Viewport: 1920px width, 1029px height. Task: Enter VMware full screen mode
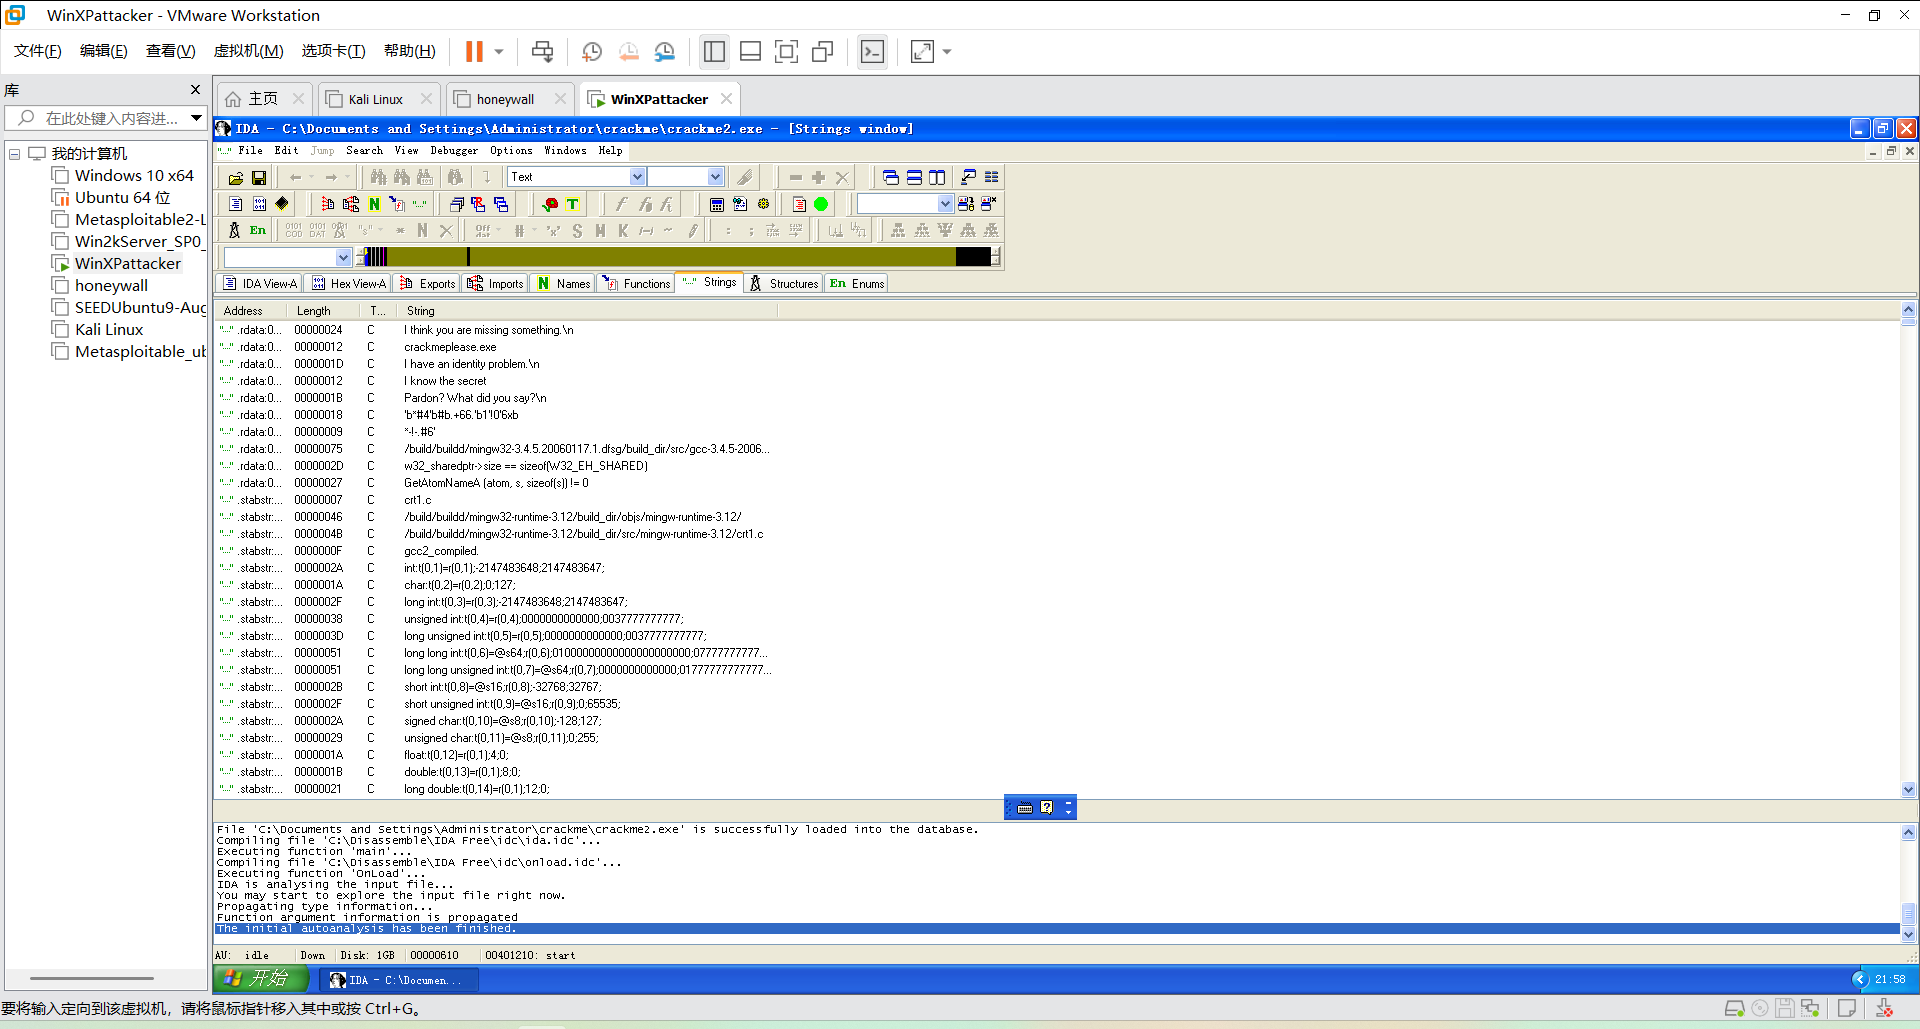tap(787, 51)
